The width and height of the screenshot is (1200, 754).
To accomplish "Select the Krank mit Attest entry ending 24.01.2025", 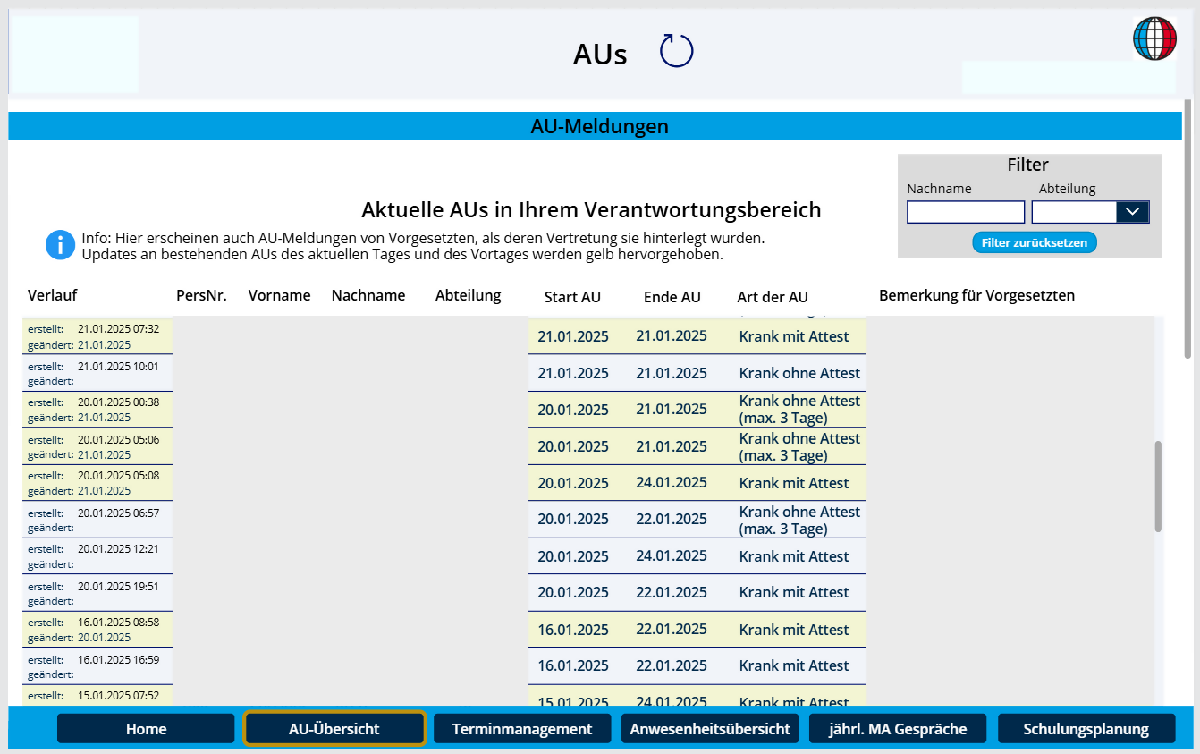I will 697,483.
